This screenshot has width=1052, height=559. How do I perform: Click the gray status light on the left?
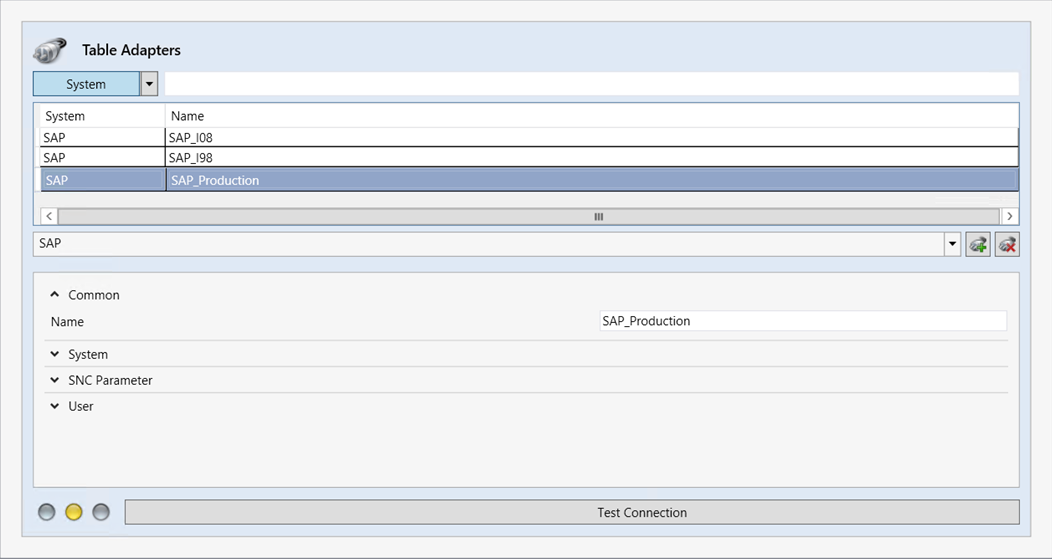pos(46,512)
